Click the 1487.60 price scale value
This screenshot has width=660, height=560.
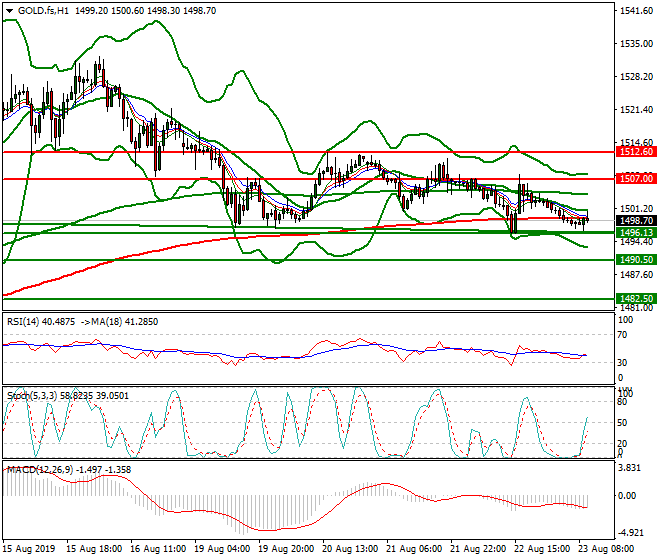(637, 275)
